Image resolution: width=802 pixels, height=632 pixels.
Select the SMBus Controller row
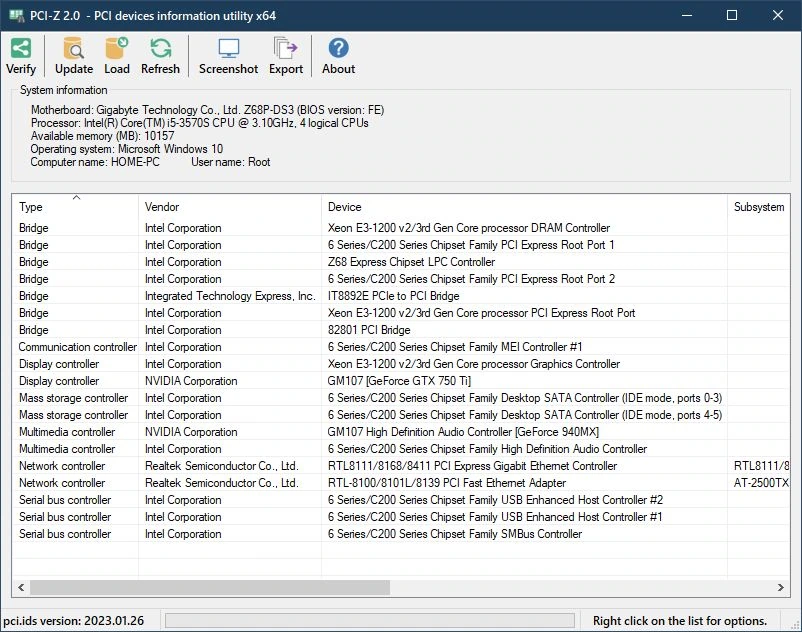point(401,533)
